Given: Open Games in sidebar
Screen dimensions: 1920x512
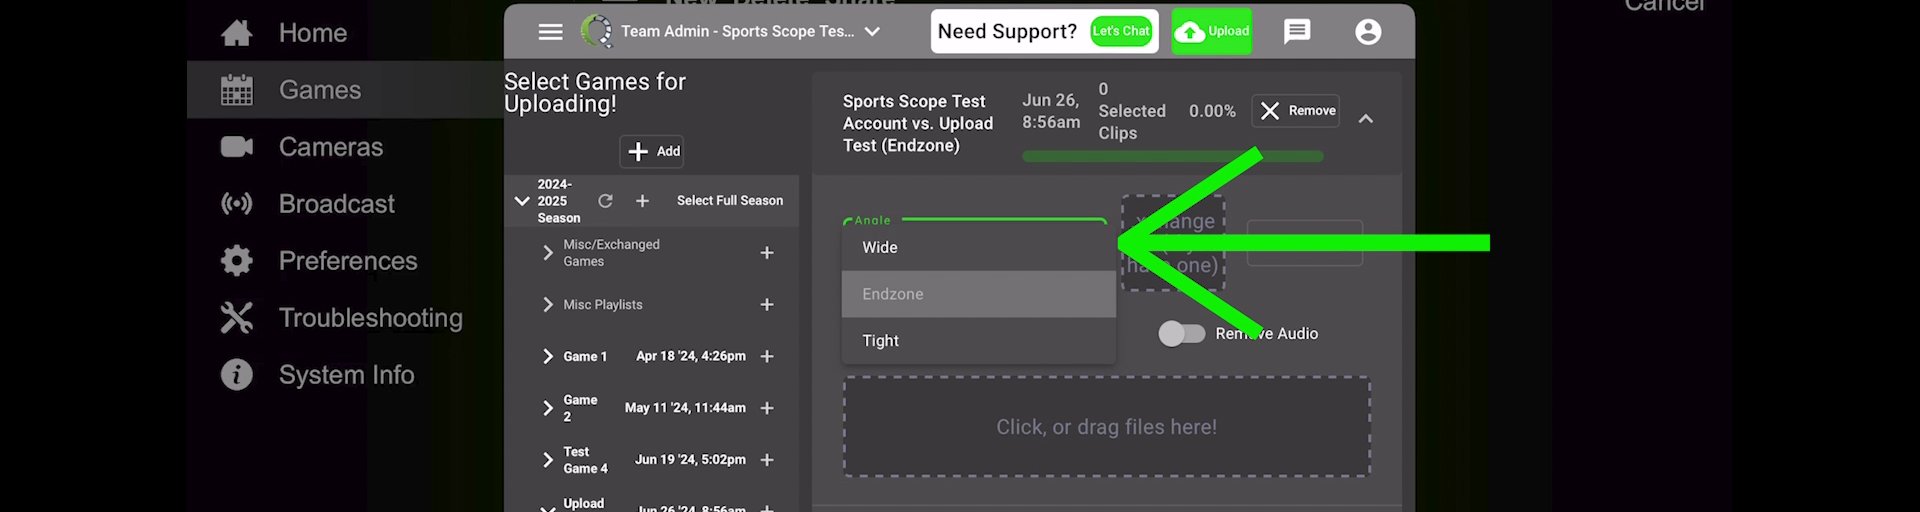Looking at the screenshot, I should (x=320, y=90).
